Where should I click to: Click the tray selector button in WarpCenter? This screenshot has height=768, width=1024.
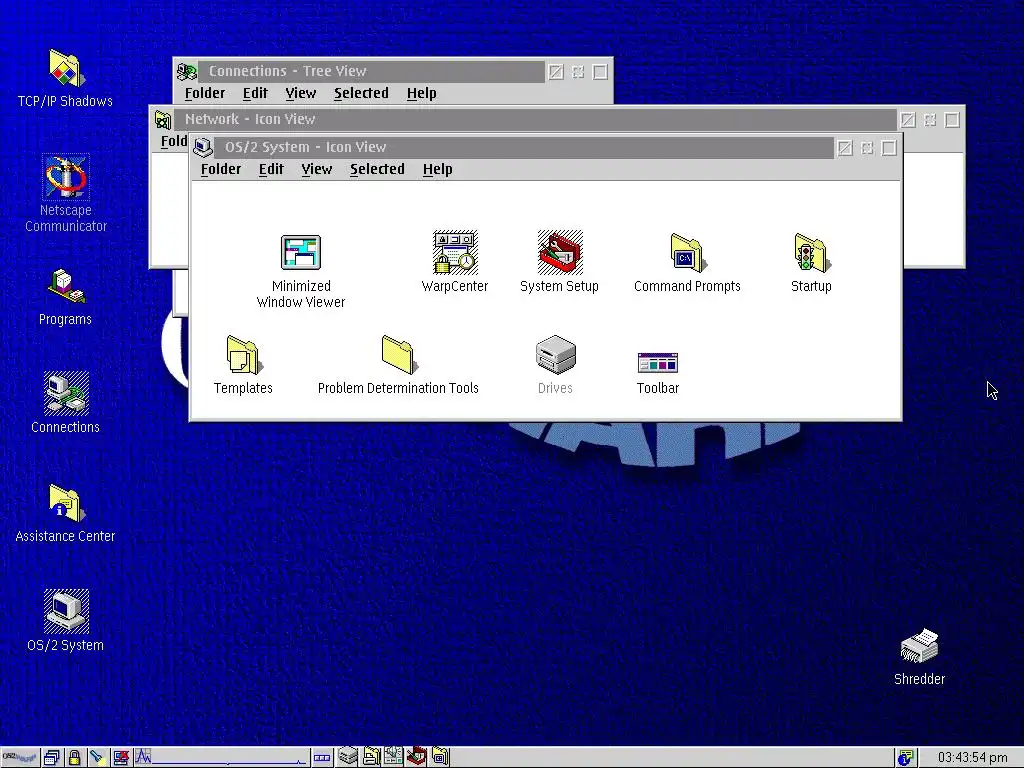(322, 758)
